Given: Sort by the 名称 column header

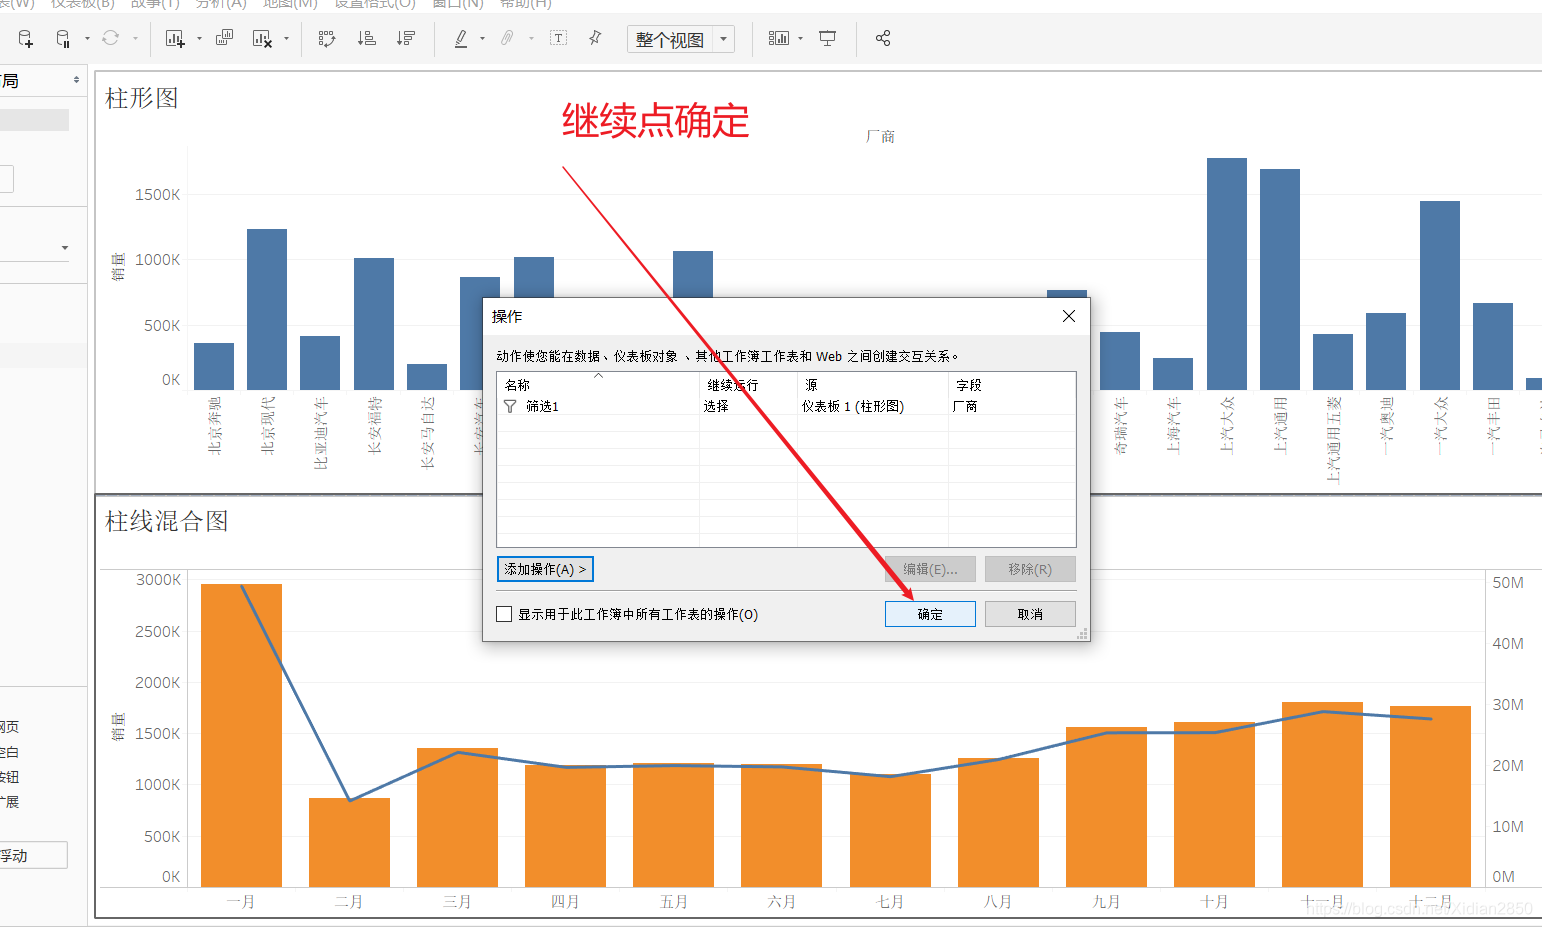Looking at the screenshot, I should click(x=598, y=385).
